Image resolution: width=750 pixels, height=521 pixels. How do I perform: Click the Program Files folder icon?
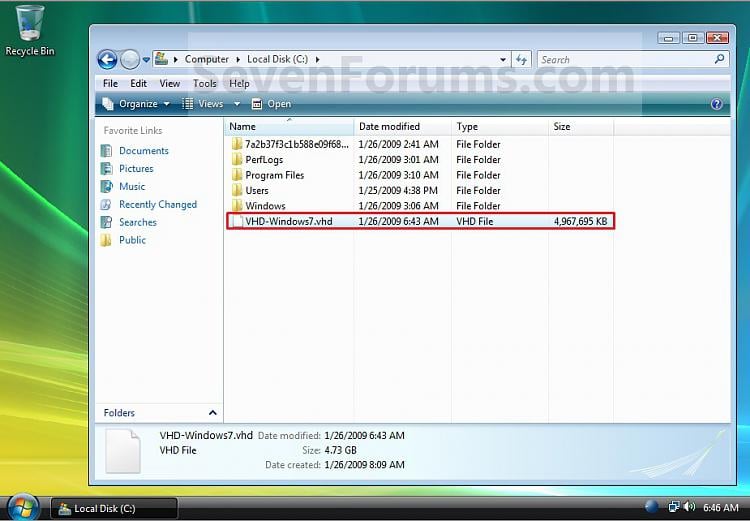click(x=237, y=175)
